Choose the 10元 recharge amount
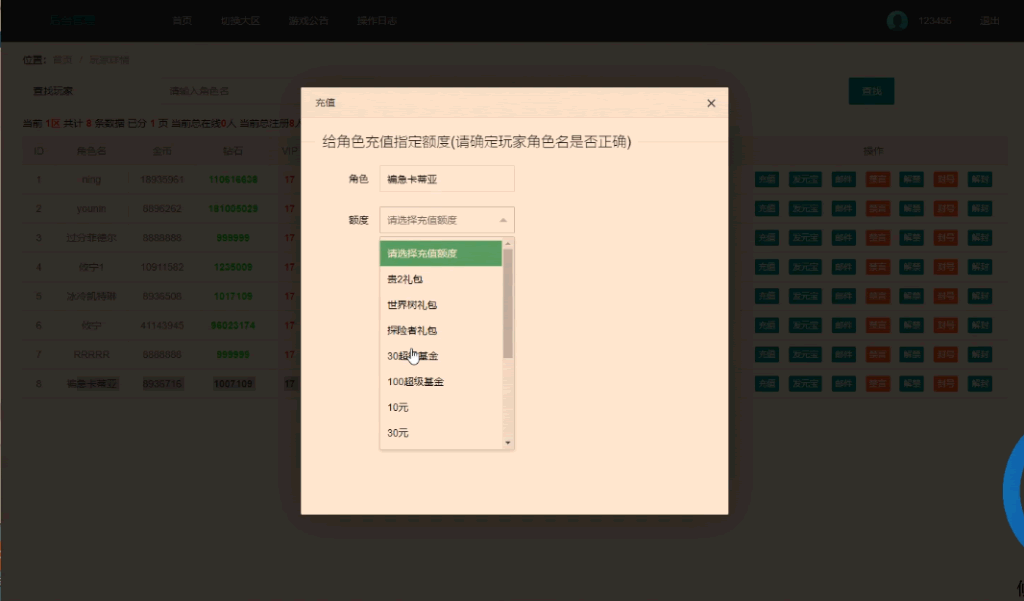 [x=440, y=407]
